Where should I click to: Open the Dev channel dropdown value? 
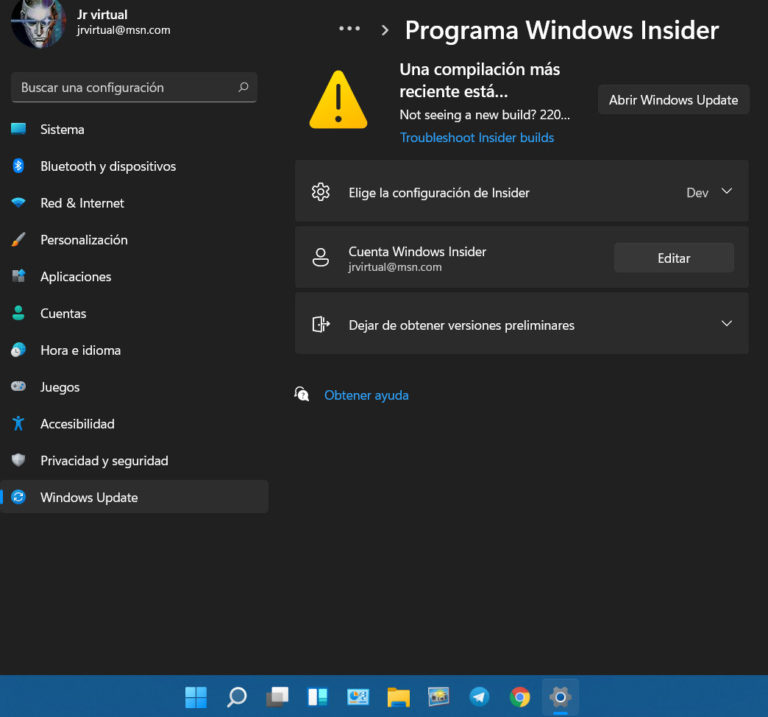[x=697, y=192]
